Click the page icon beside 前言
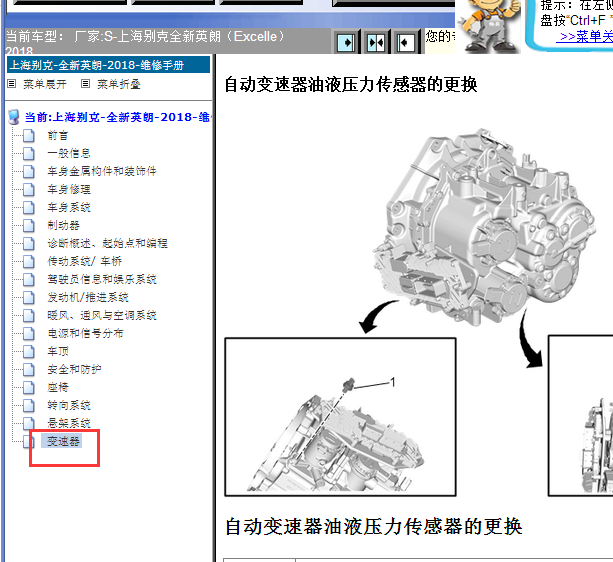This screenshot has width=613, height=562. [29, 136]
